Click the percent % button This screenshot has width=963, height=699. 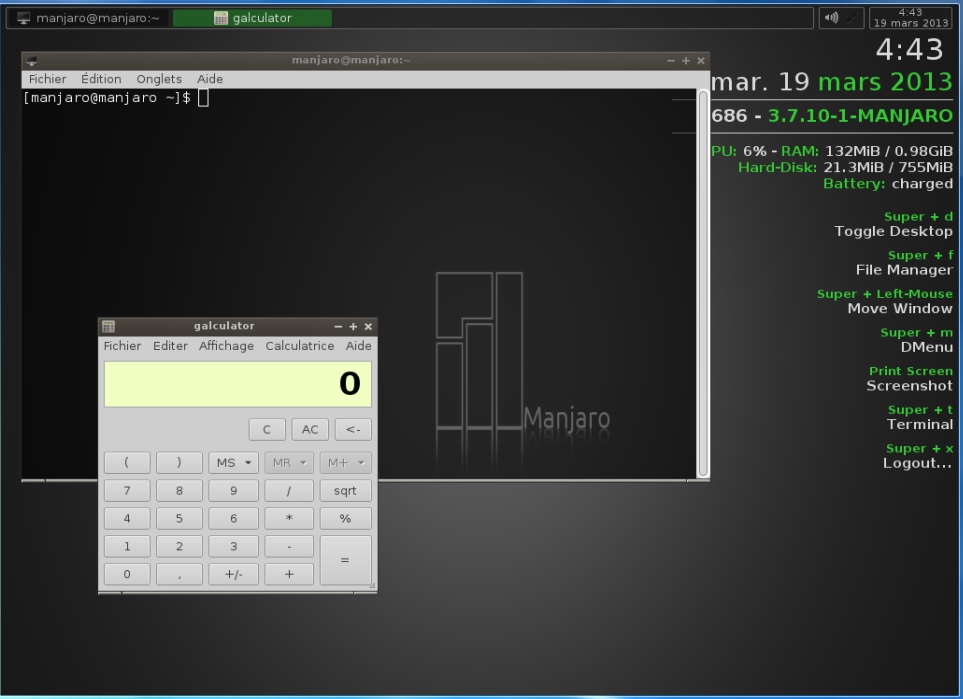(345, 518)
